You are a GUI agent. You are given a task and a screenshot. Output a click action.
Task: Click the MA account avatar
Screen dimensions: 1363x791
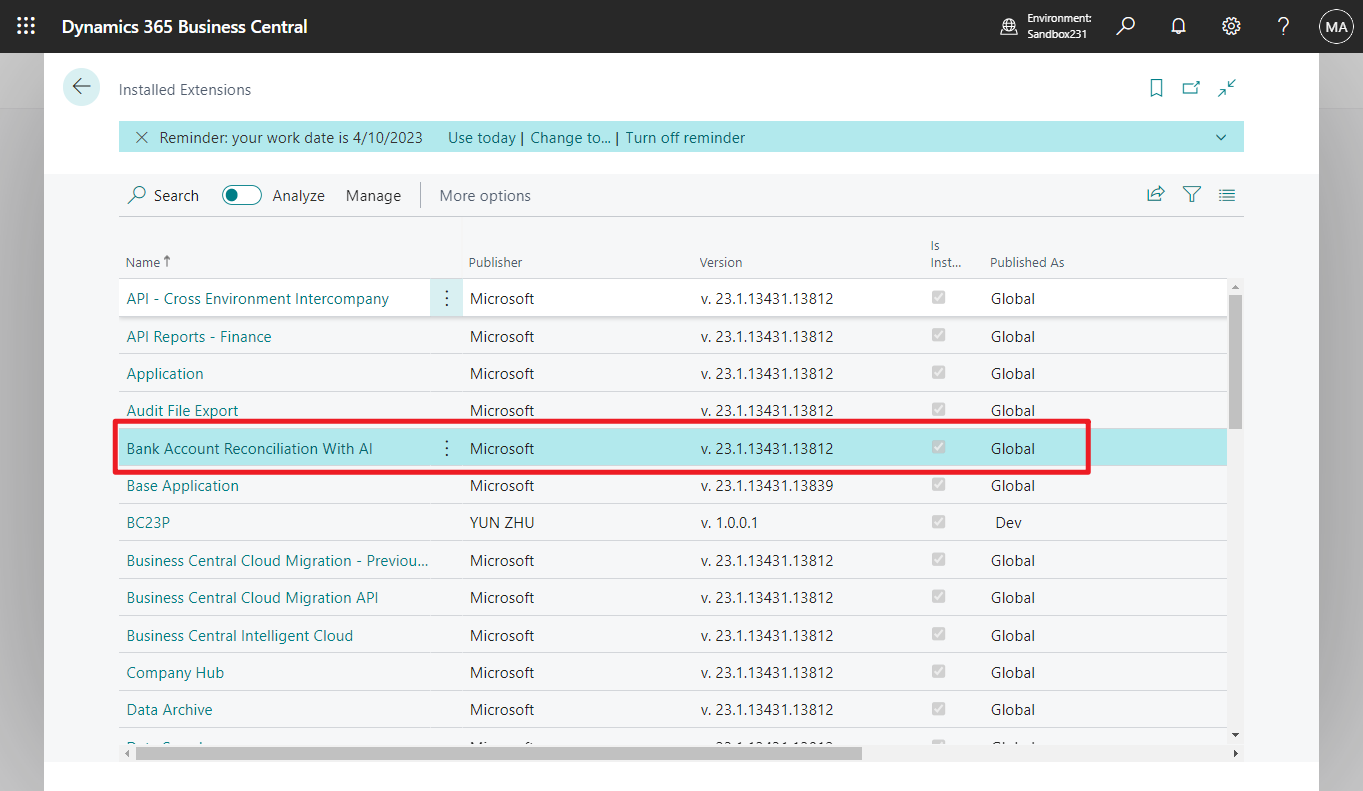(1336, 26)
